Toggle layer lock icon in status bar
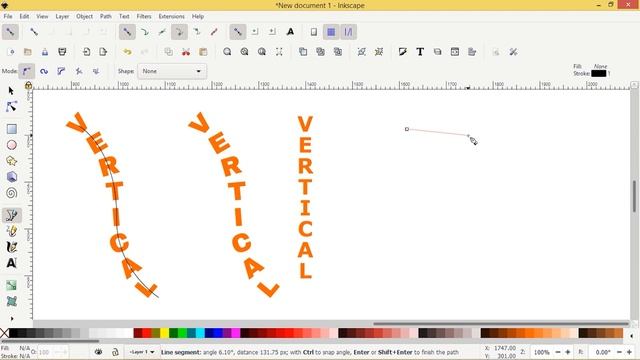Viewport: 640px width, 360px height. [115, 352]
